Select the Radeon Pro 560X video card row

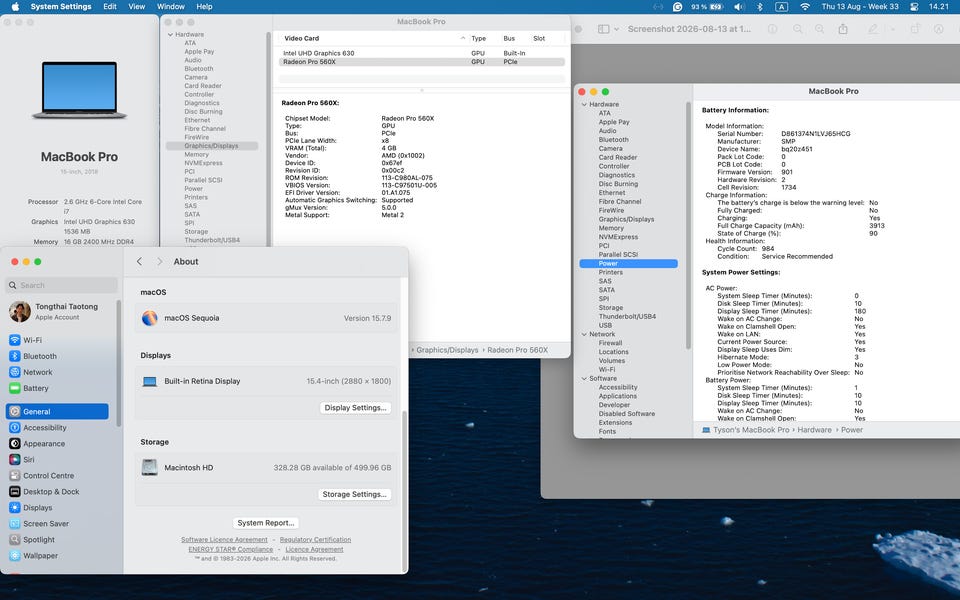click(421, 62)
